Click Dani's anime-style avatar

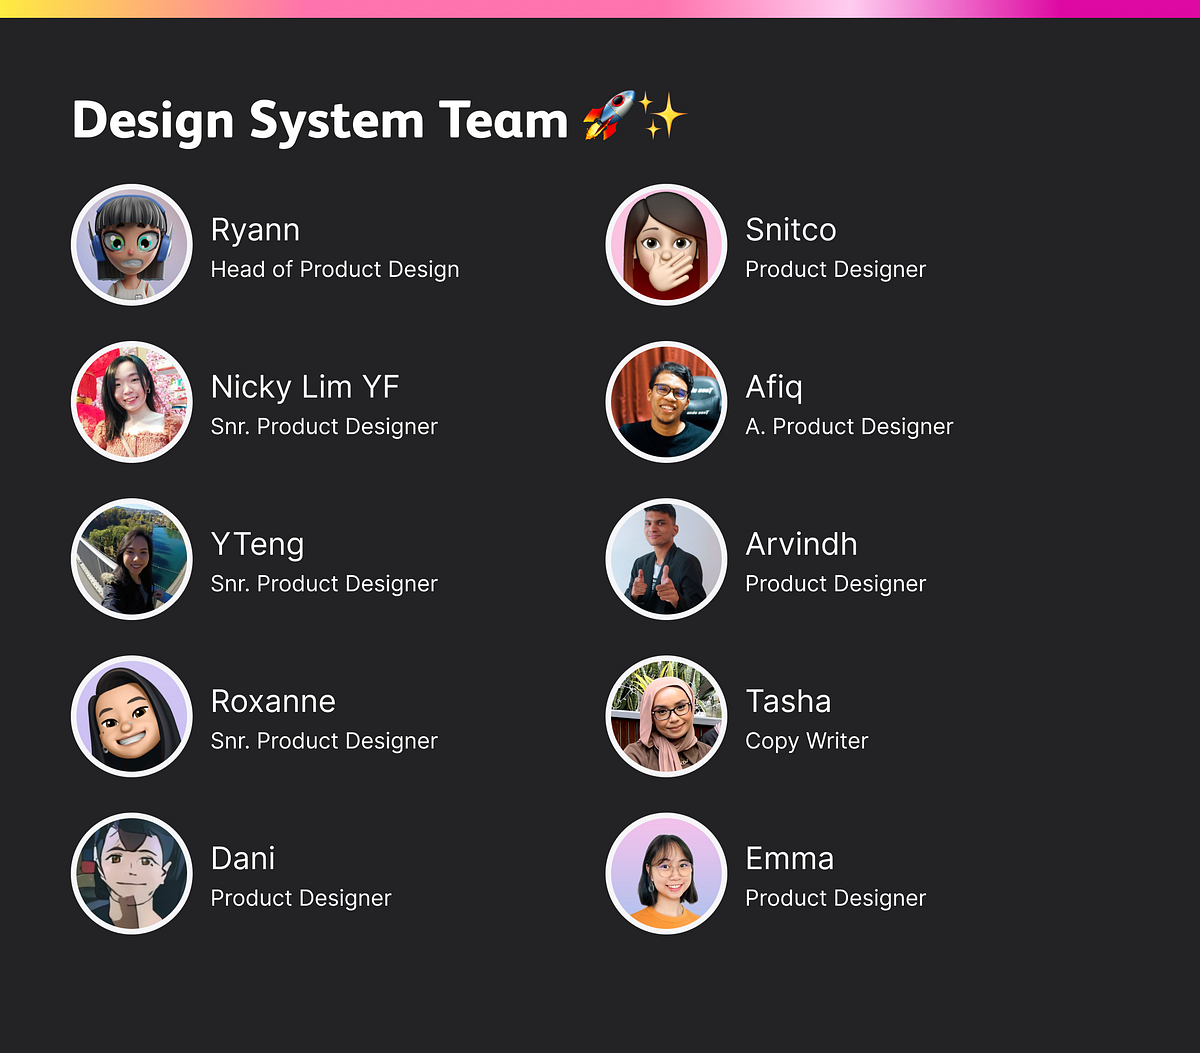pyautogui.click(x=131, y=873)
